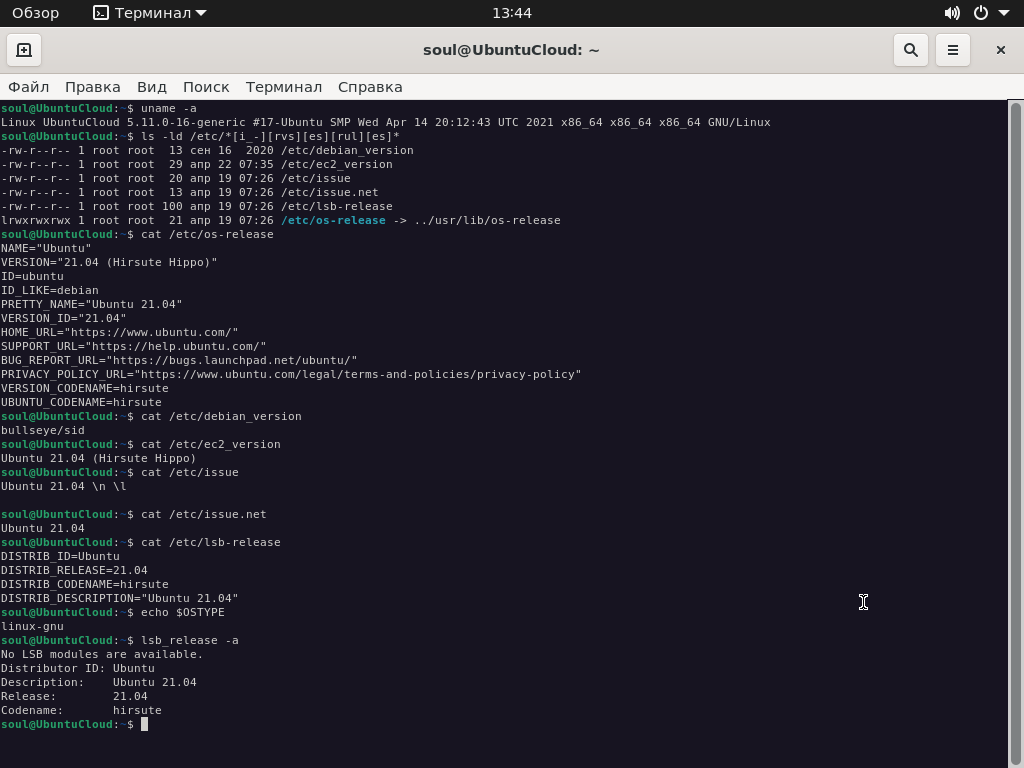The image size is (1024, 768).
Task: Open the Обзор activities overview
Action: [35, 13]
